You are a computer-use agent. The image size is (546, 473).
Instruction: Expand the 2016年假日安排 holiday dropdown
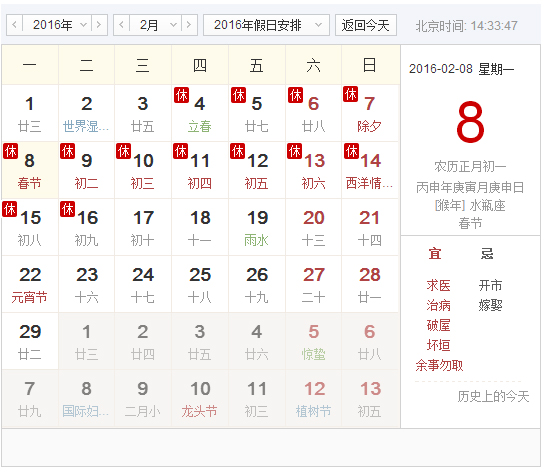click(x=266, y=25)
